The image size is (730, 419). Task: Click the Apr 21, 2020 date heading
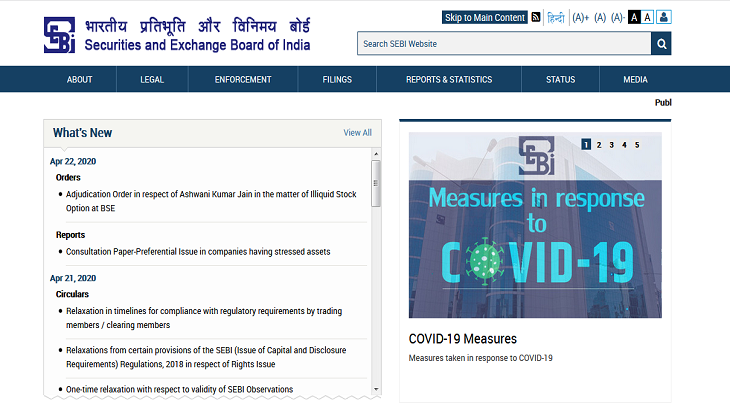coord(73,278)
